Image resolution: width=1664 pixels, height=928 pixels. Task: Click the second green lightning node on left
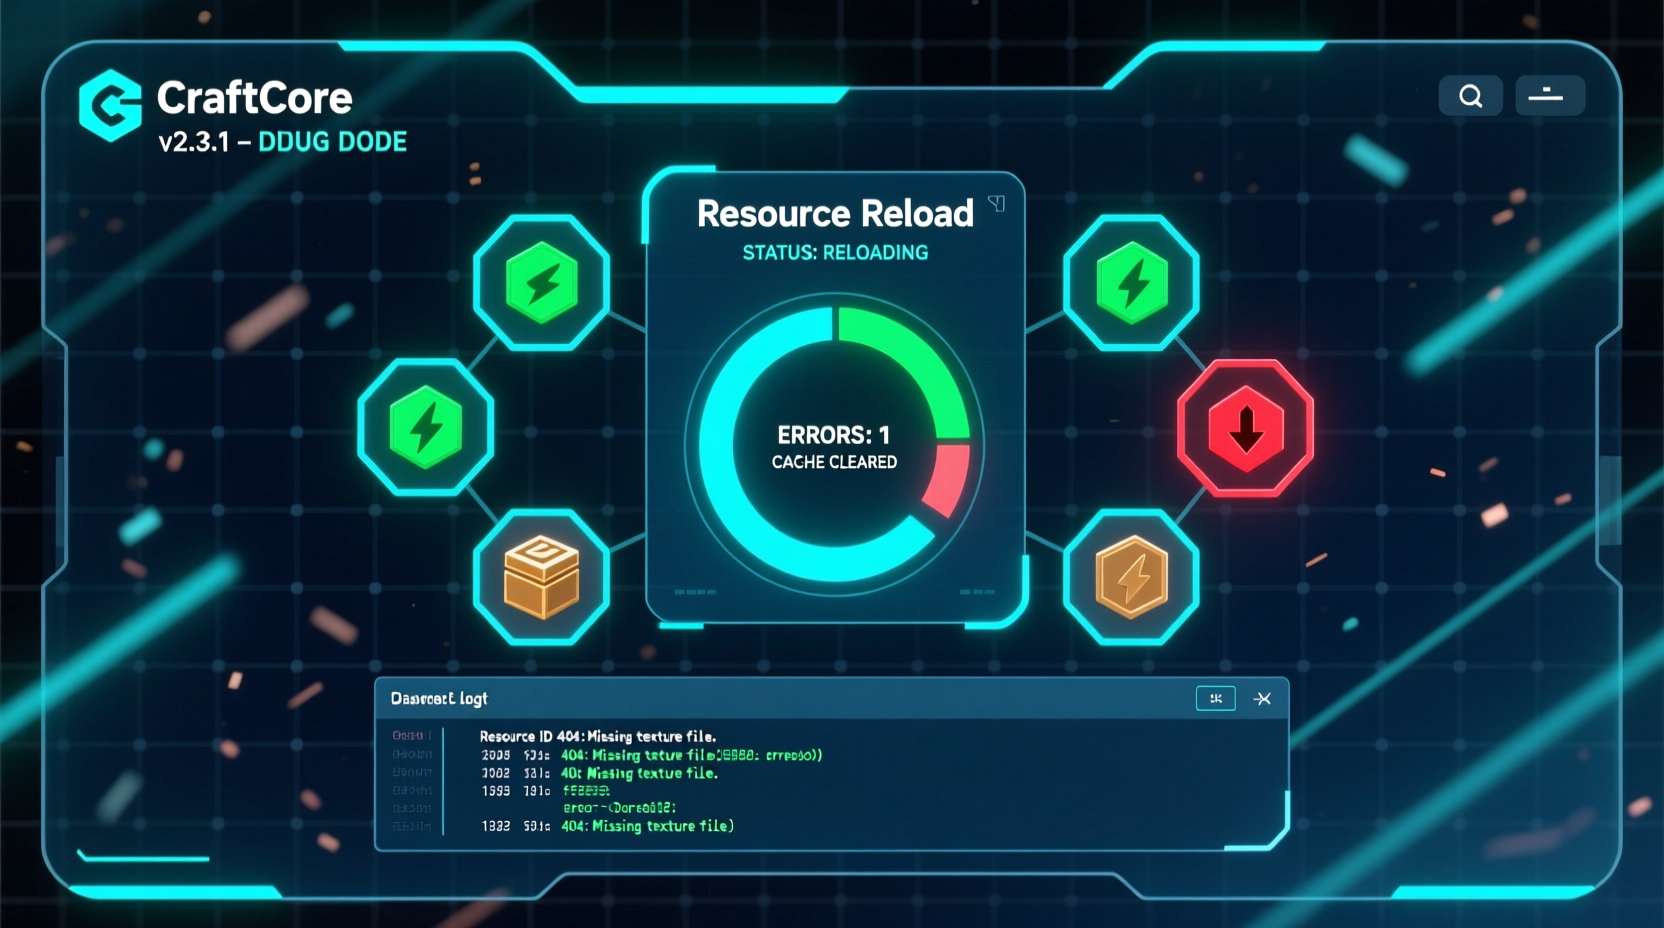point(424,430)
